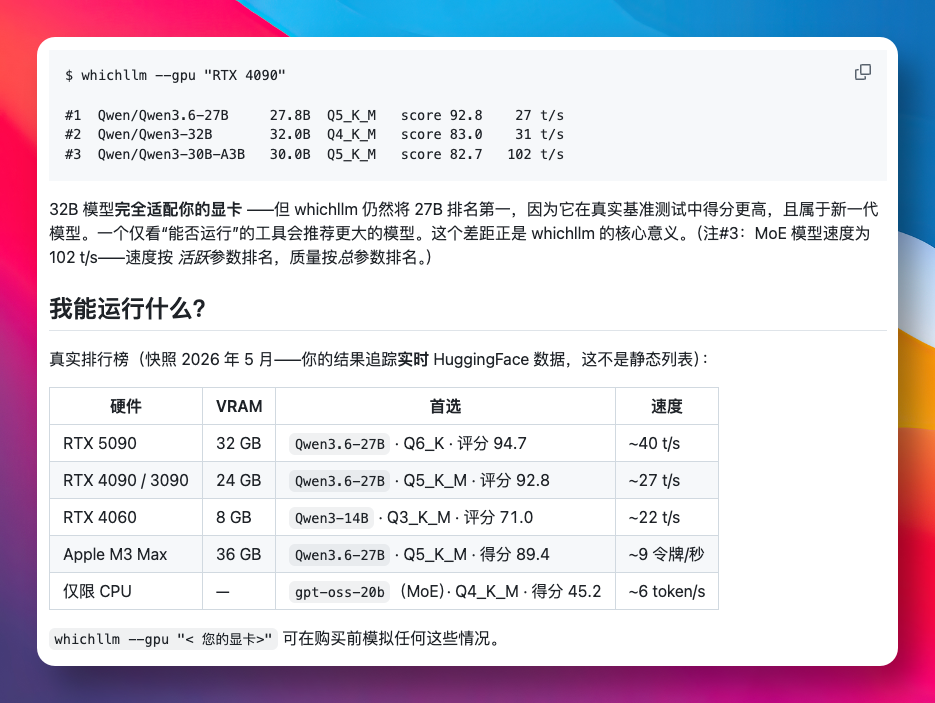Screen dimensions: 935x703
Task: Click the 'Apple M3 Max' table cell
Action: click(126, 554)
